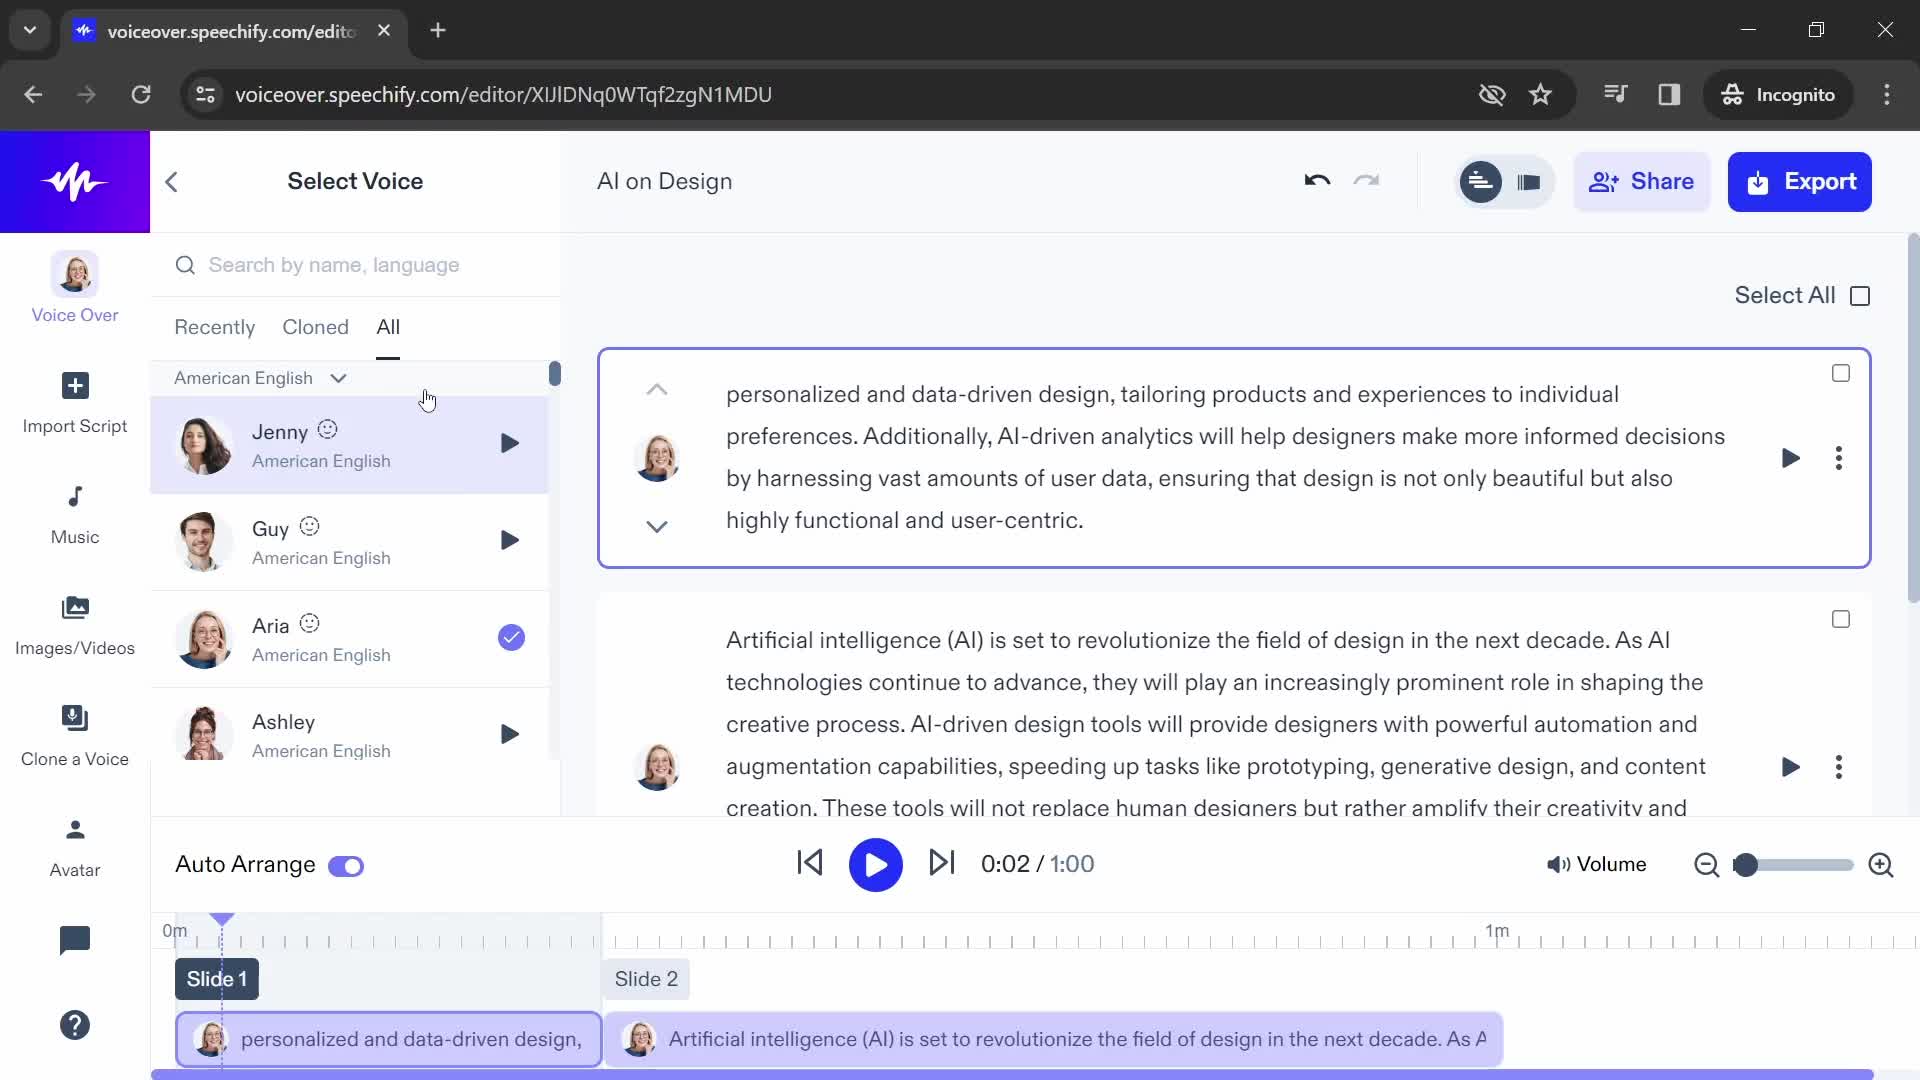
Task: Collapse the first script block chevron down
Action: tap(657, 525)
